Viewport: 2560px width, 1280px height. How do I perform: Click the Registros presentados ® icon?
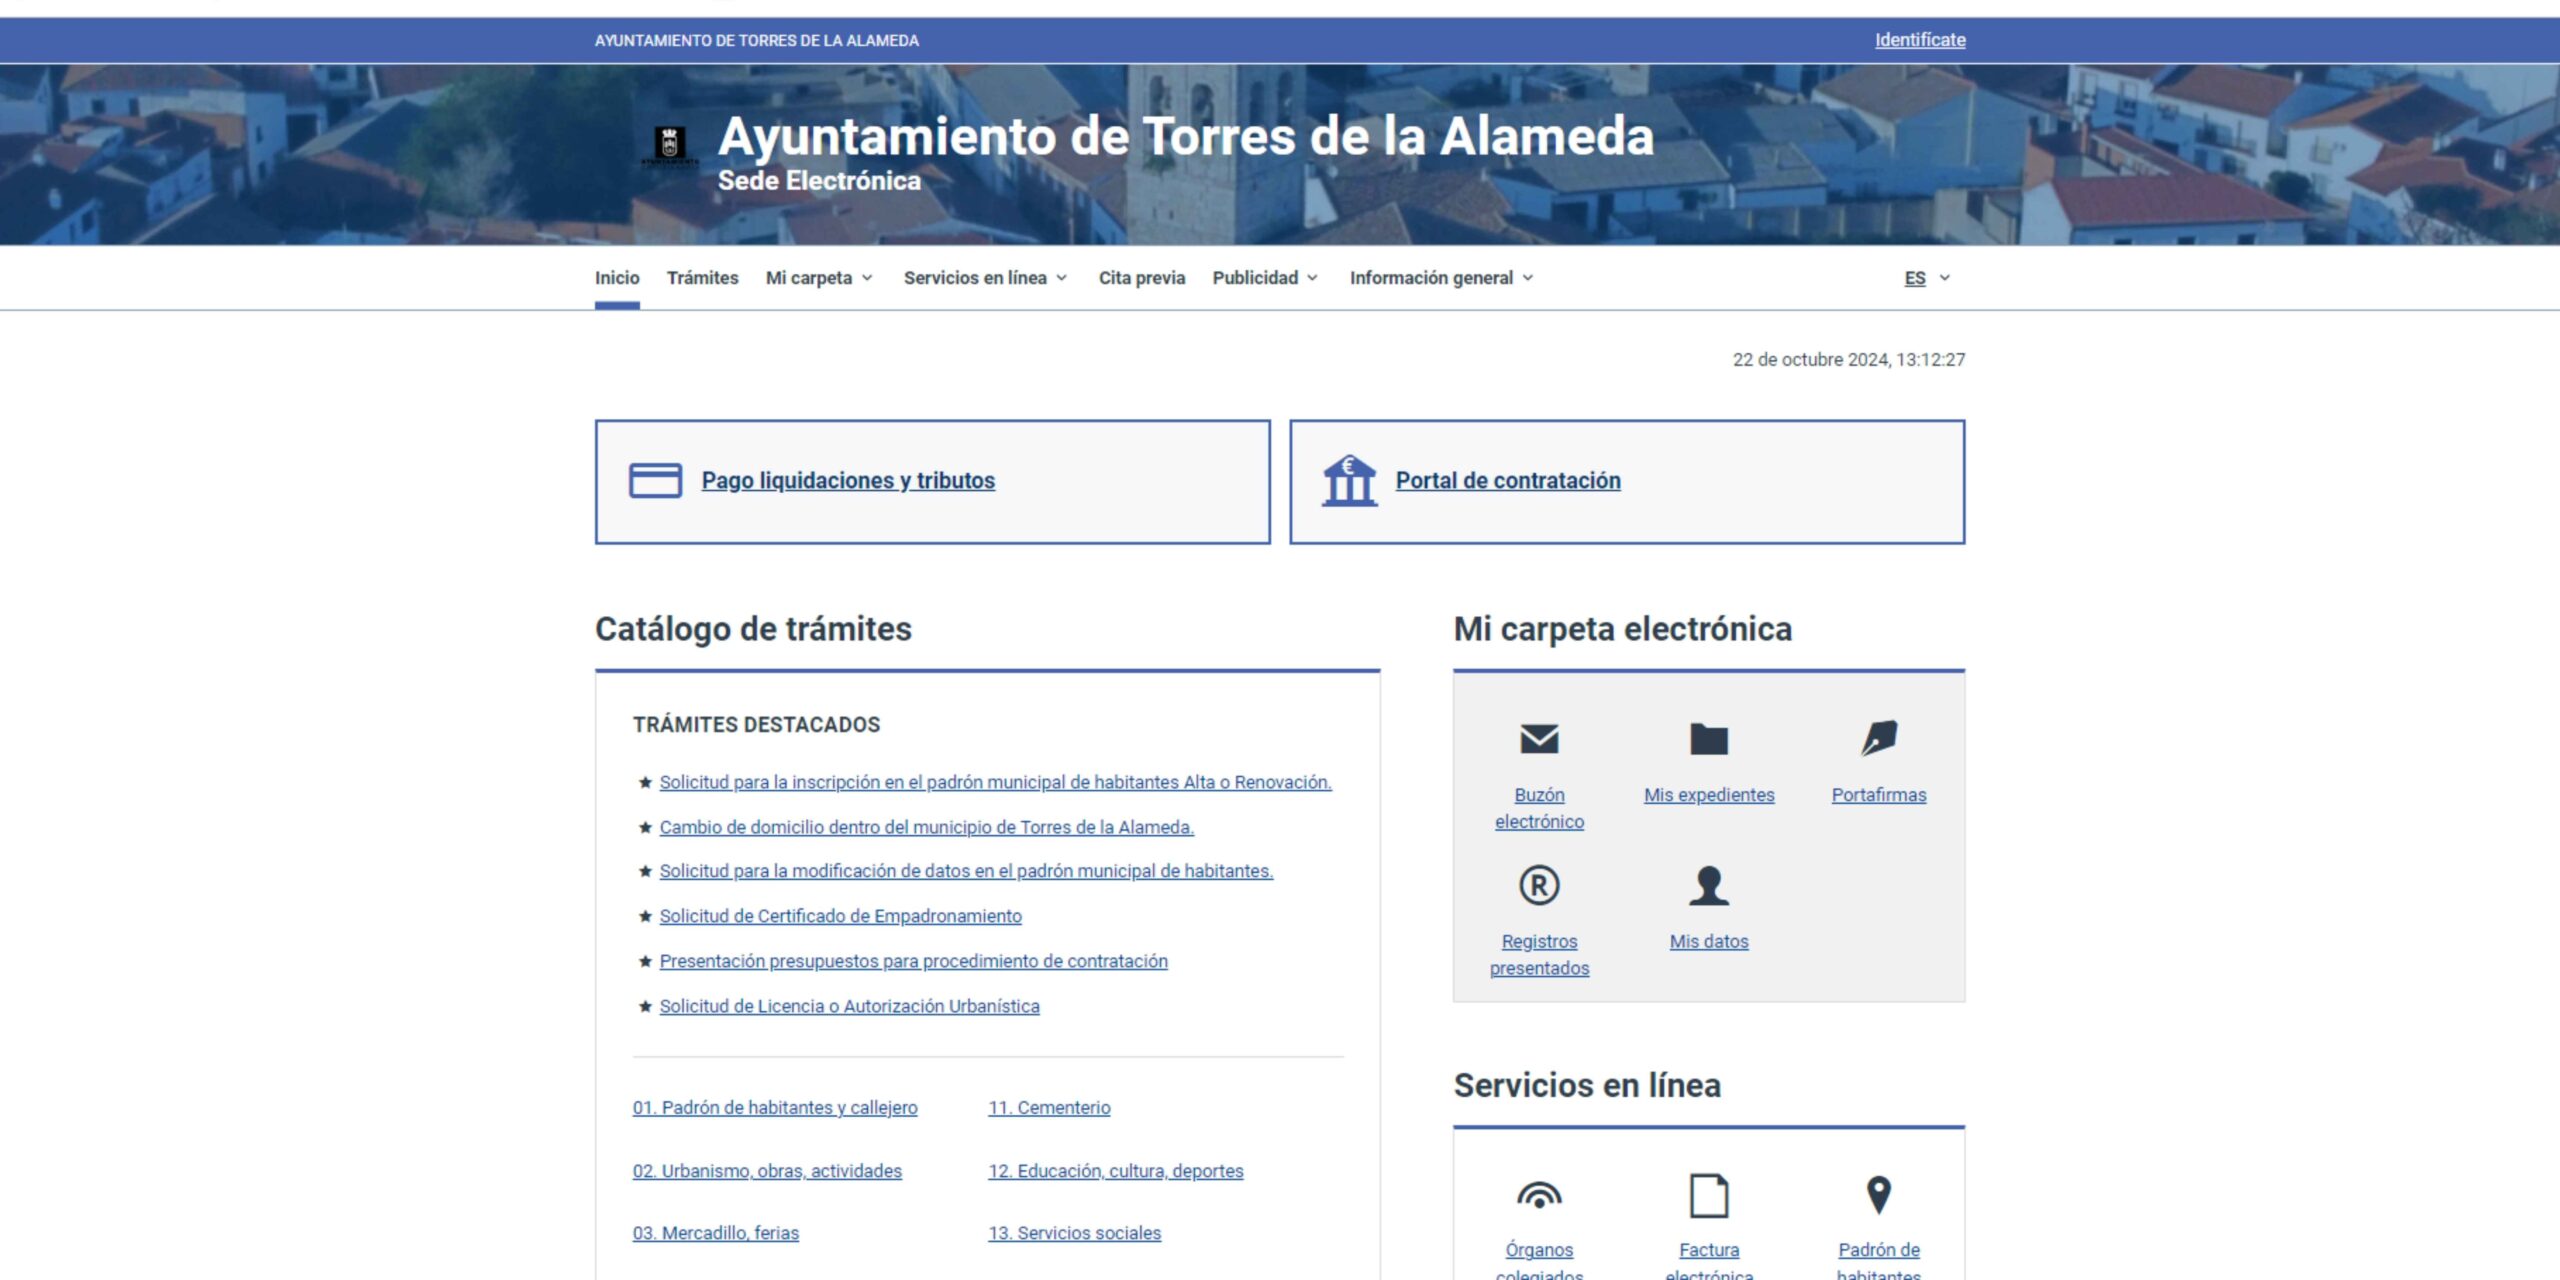click(x=1538, y=886)
